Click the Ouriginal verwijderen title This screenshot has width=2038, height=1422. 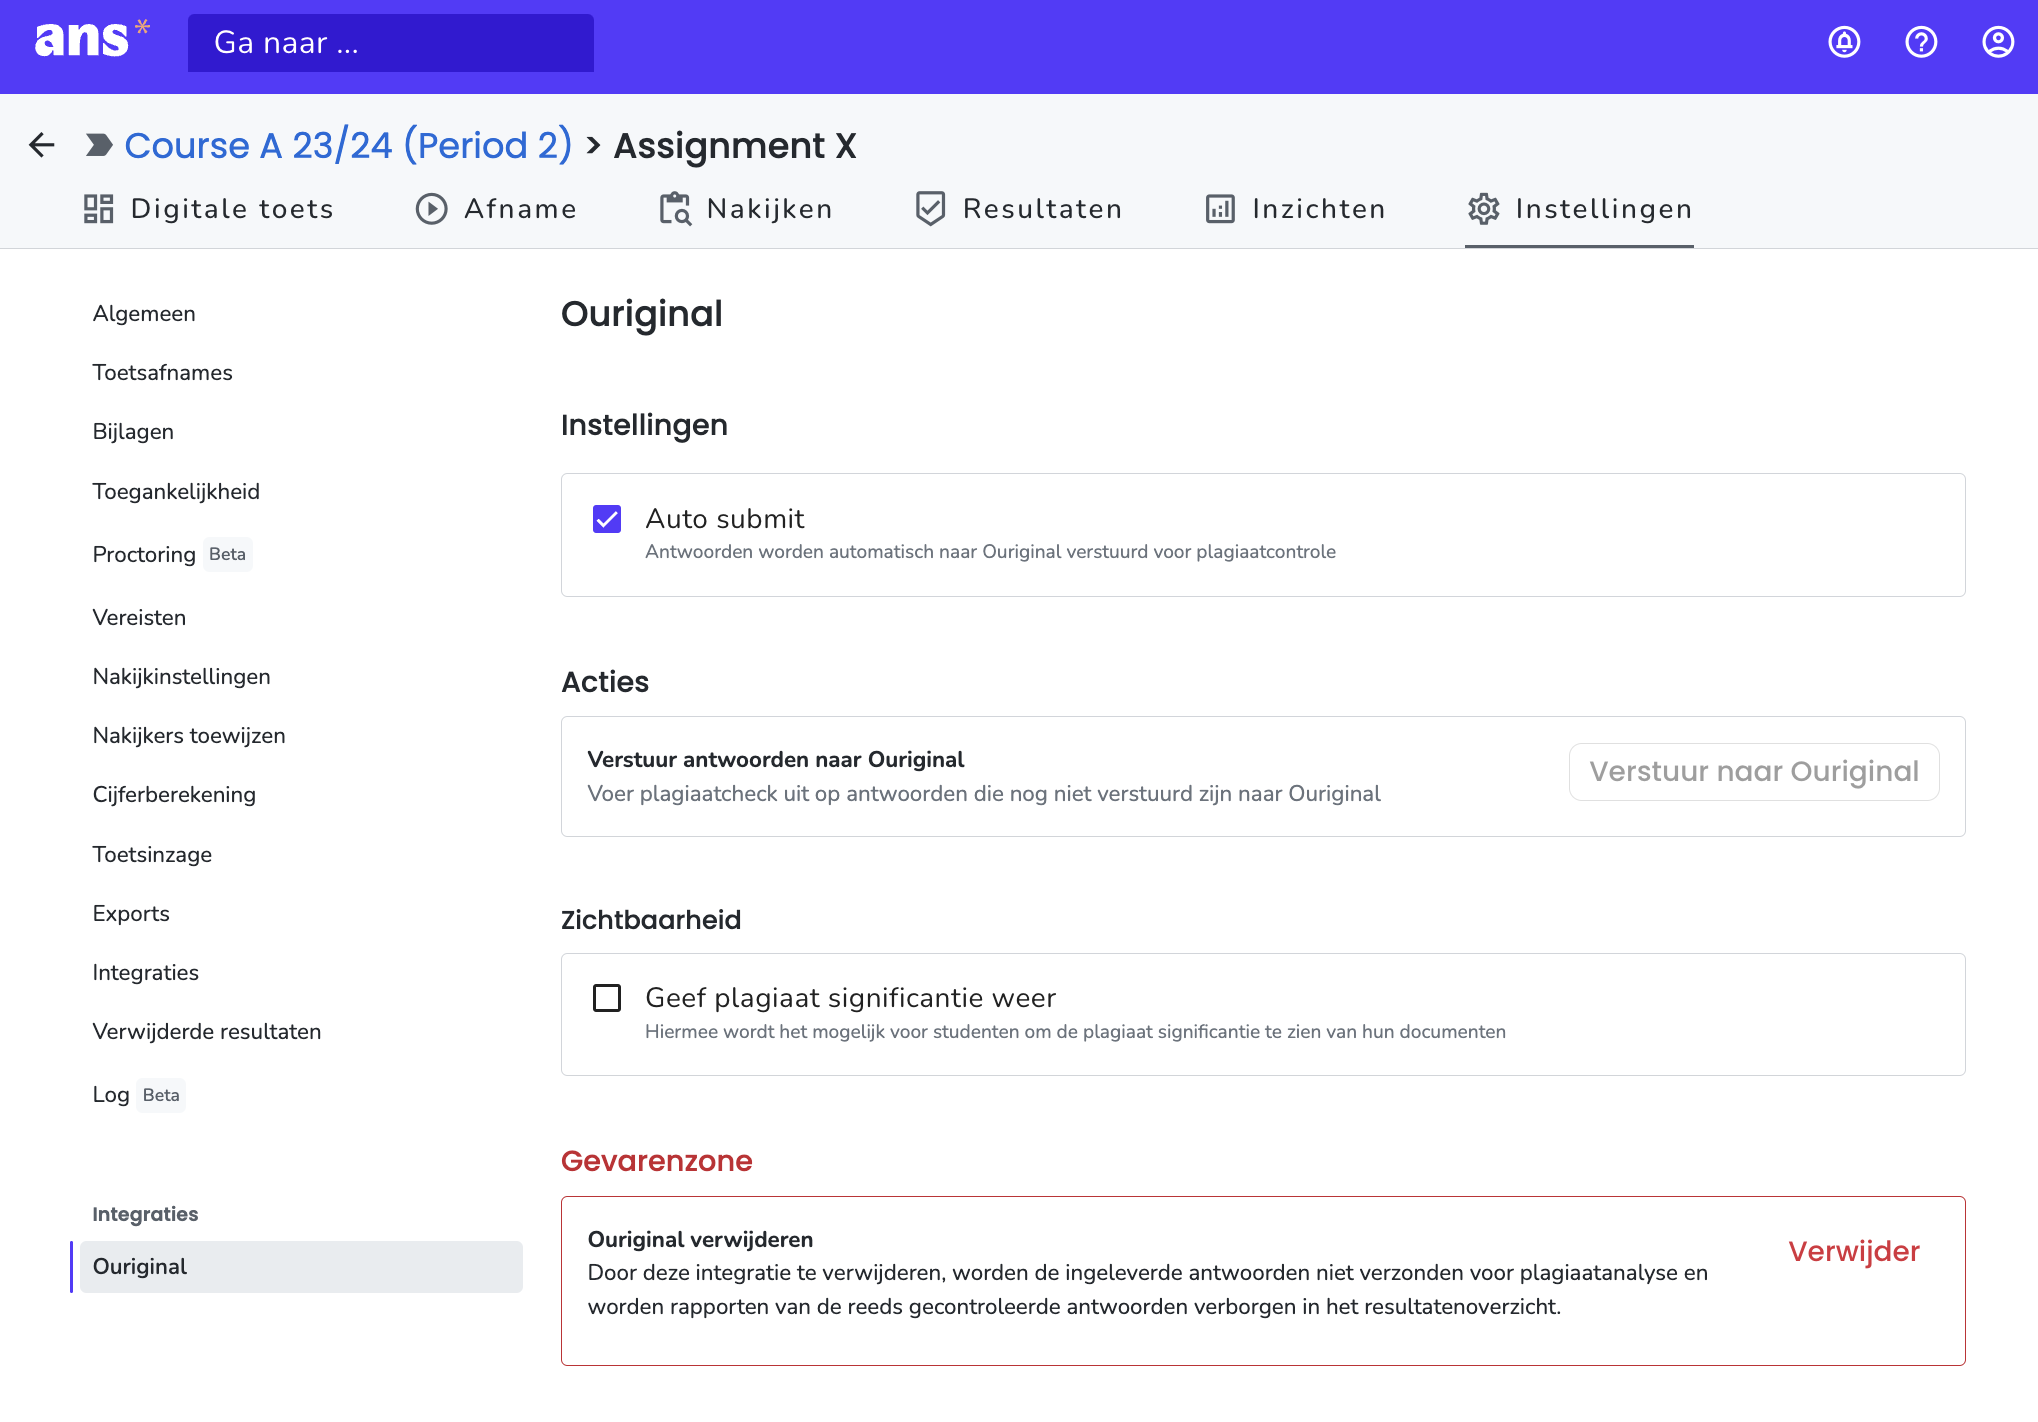pyautogui.click(x=700, y=1240)
